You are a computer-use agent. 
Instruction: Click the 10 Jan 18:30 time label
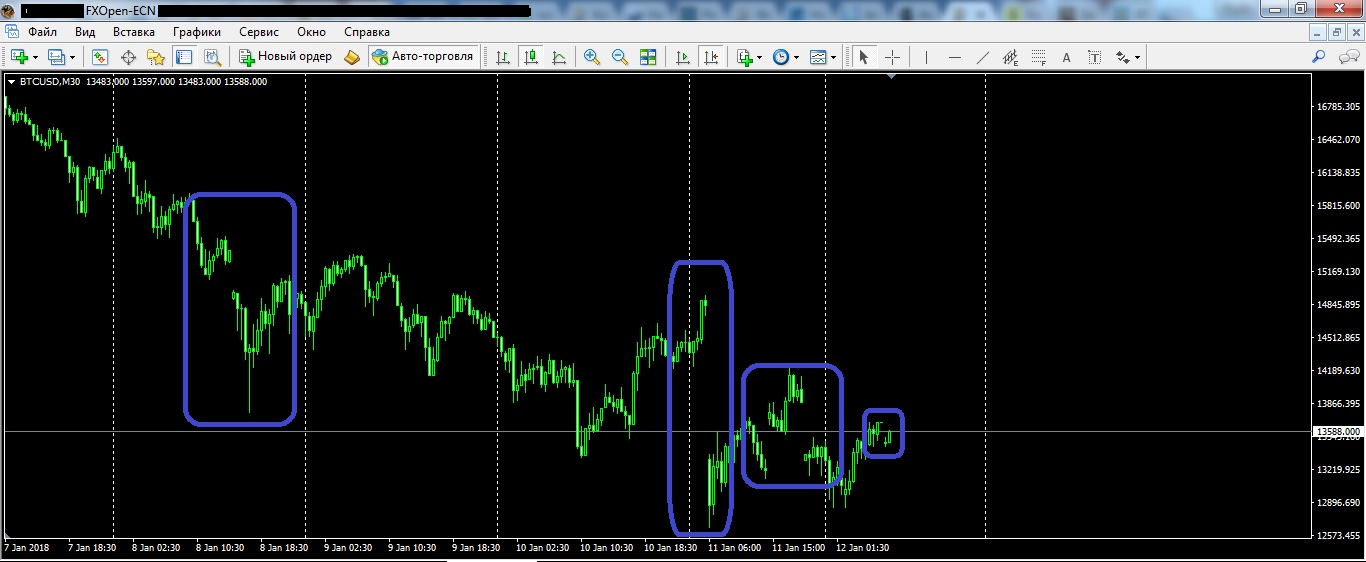coord(671,548)
